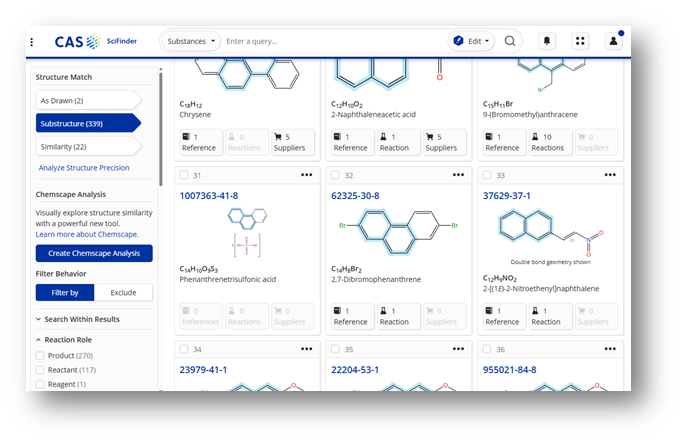View 2,7-Dibromophenanthrene 1 Reference

(351, 316)
